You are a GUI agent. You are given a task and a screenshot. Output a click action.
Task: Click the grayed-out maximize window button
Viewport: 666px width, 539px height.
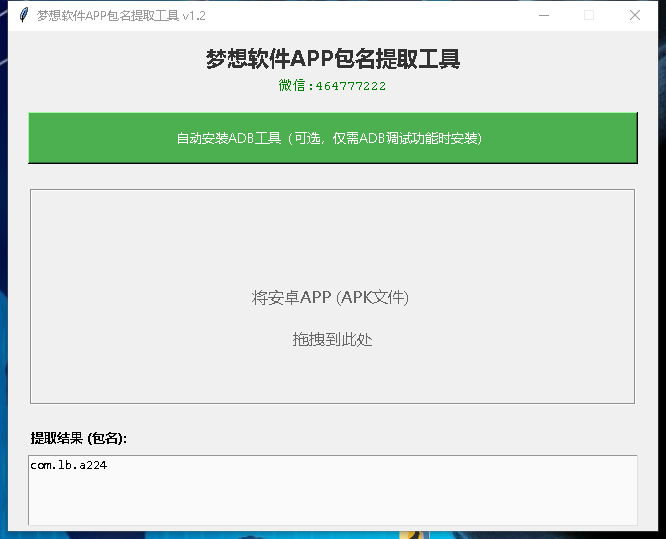(589, 15)
